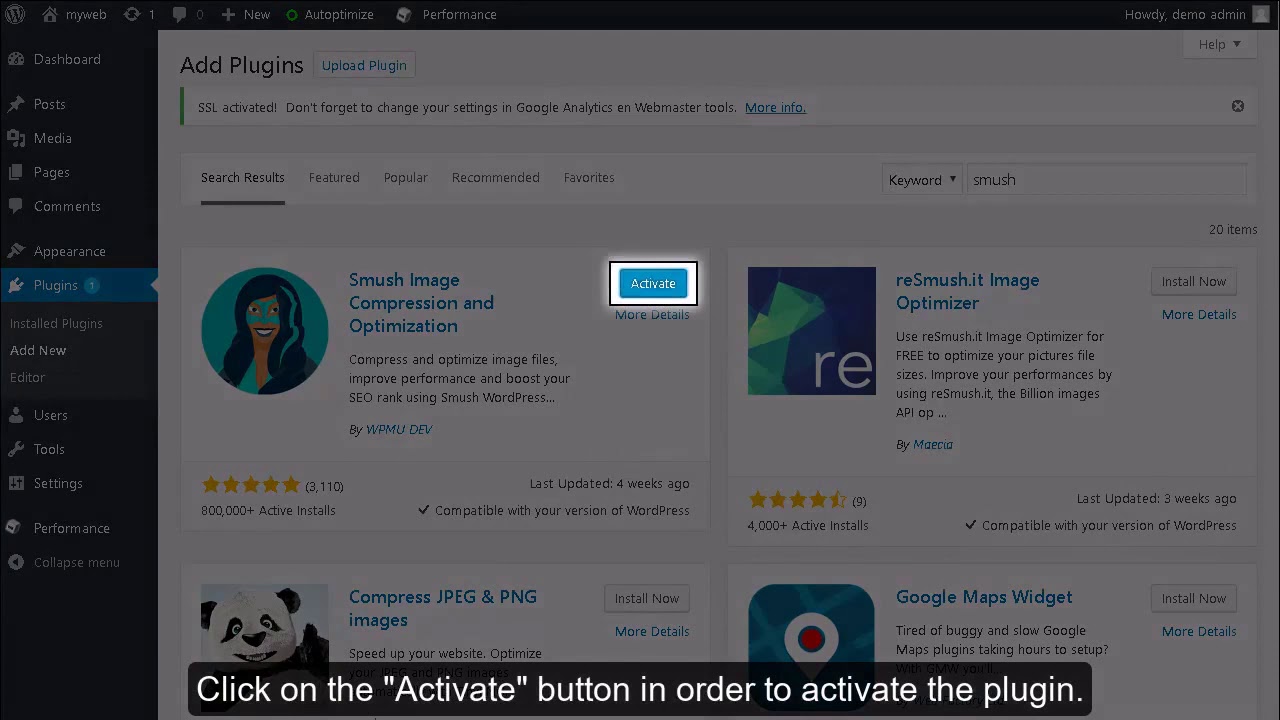1280x720 pixels.
Task: Open the New content menu
Action: 245,15
